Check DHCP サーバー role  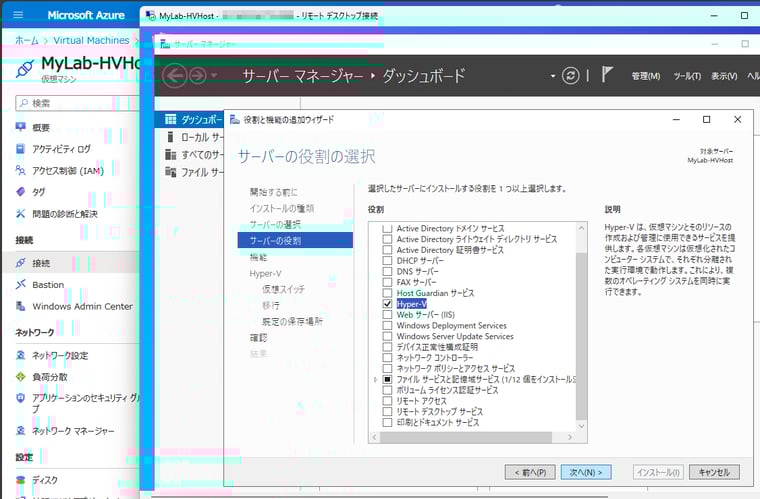[387, 261]
